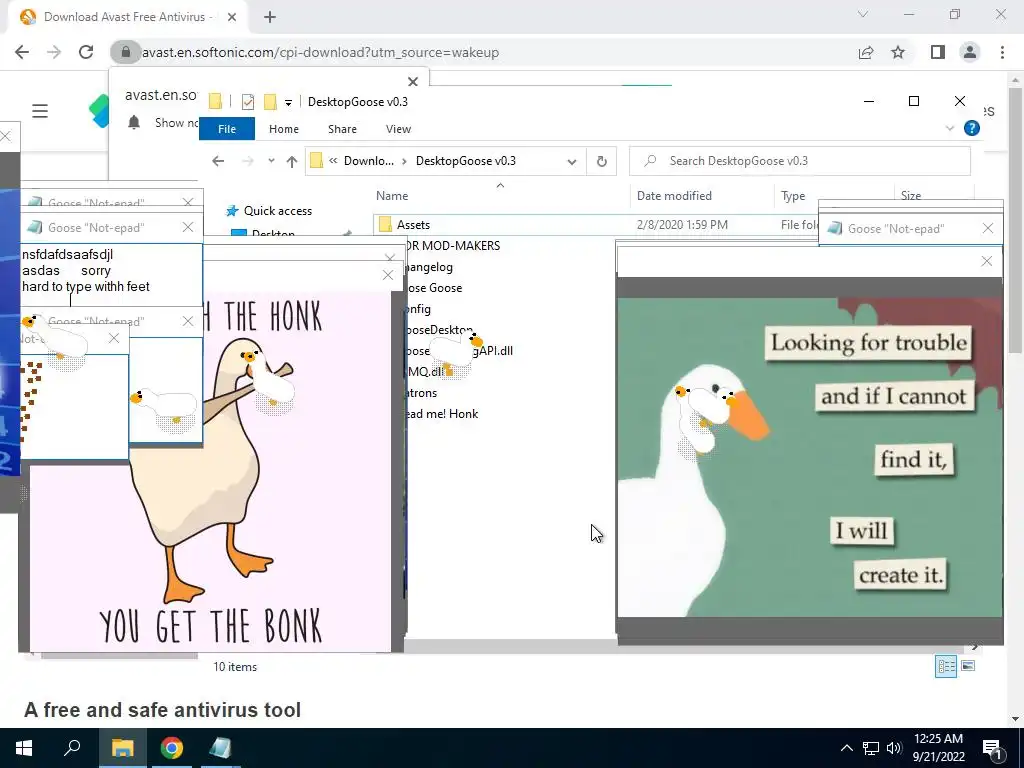
Task: Open the taskbar clock and date
Action: pos(938,748)
